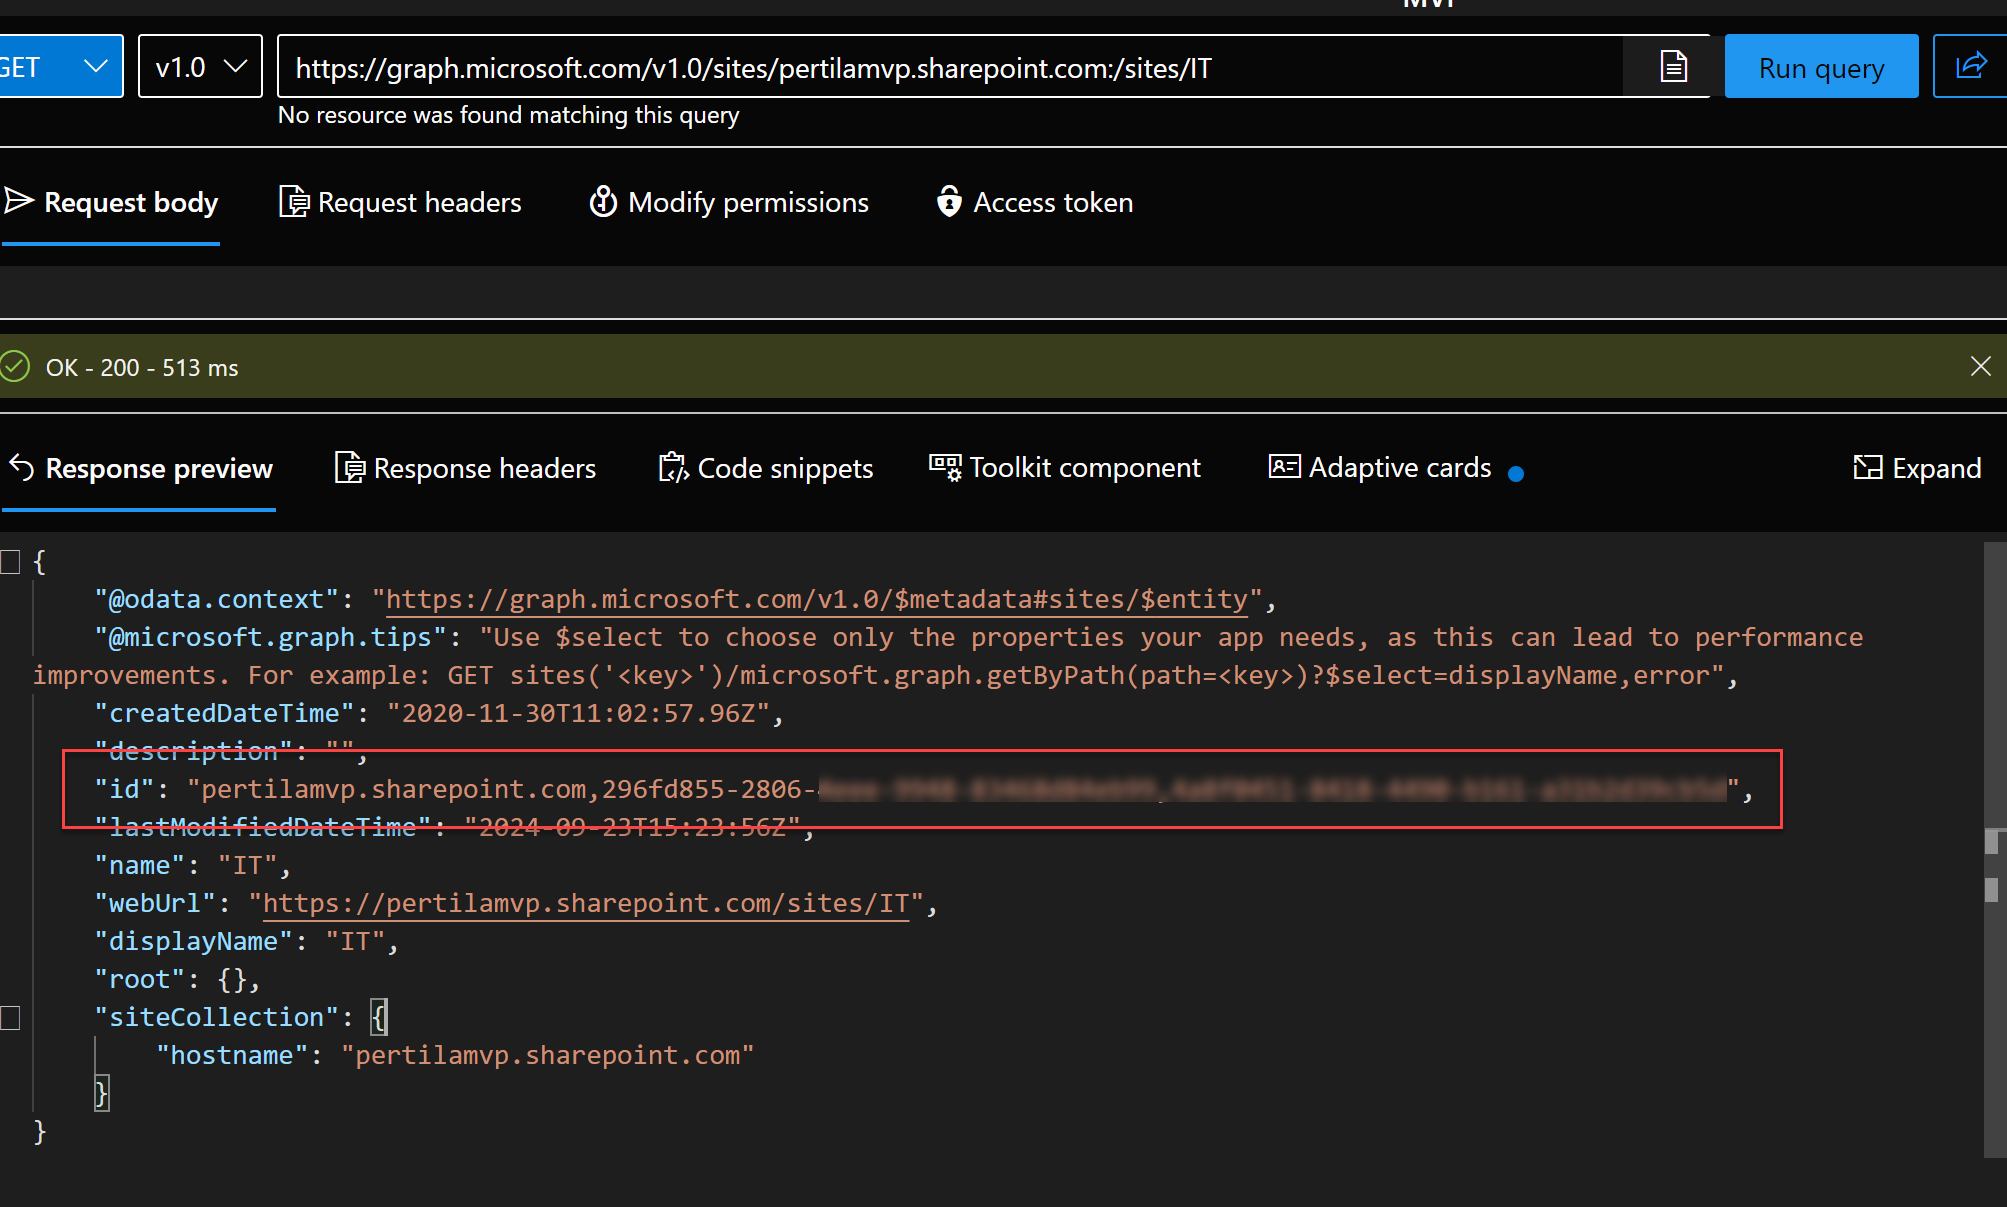Image resolution: width=2007 pixels, height=1207 pixels.
Task: Collapse the root JSON object fold box
Action: click(11, 562)
